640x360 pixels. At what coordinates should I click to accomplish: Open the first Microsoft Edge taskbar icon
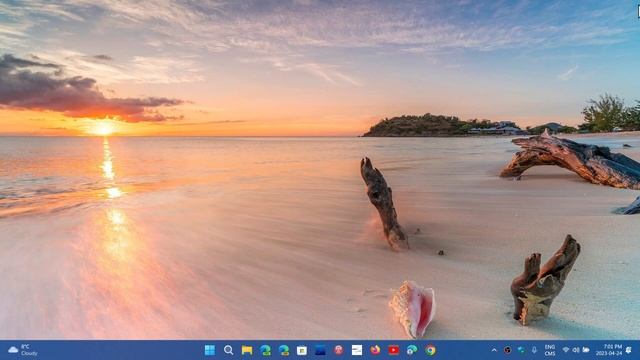[265, 350]
